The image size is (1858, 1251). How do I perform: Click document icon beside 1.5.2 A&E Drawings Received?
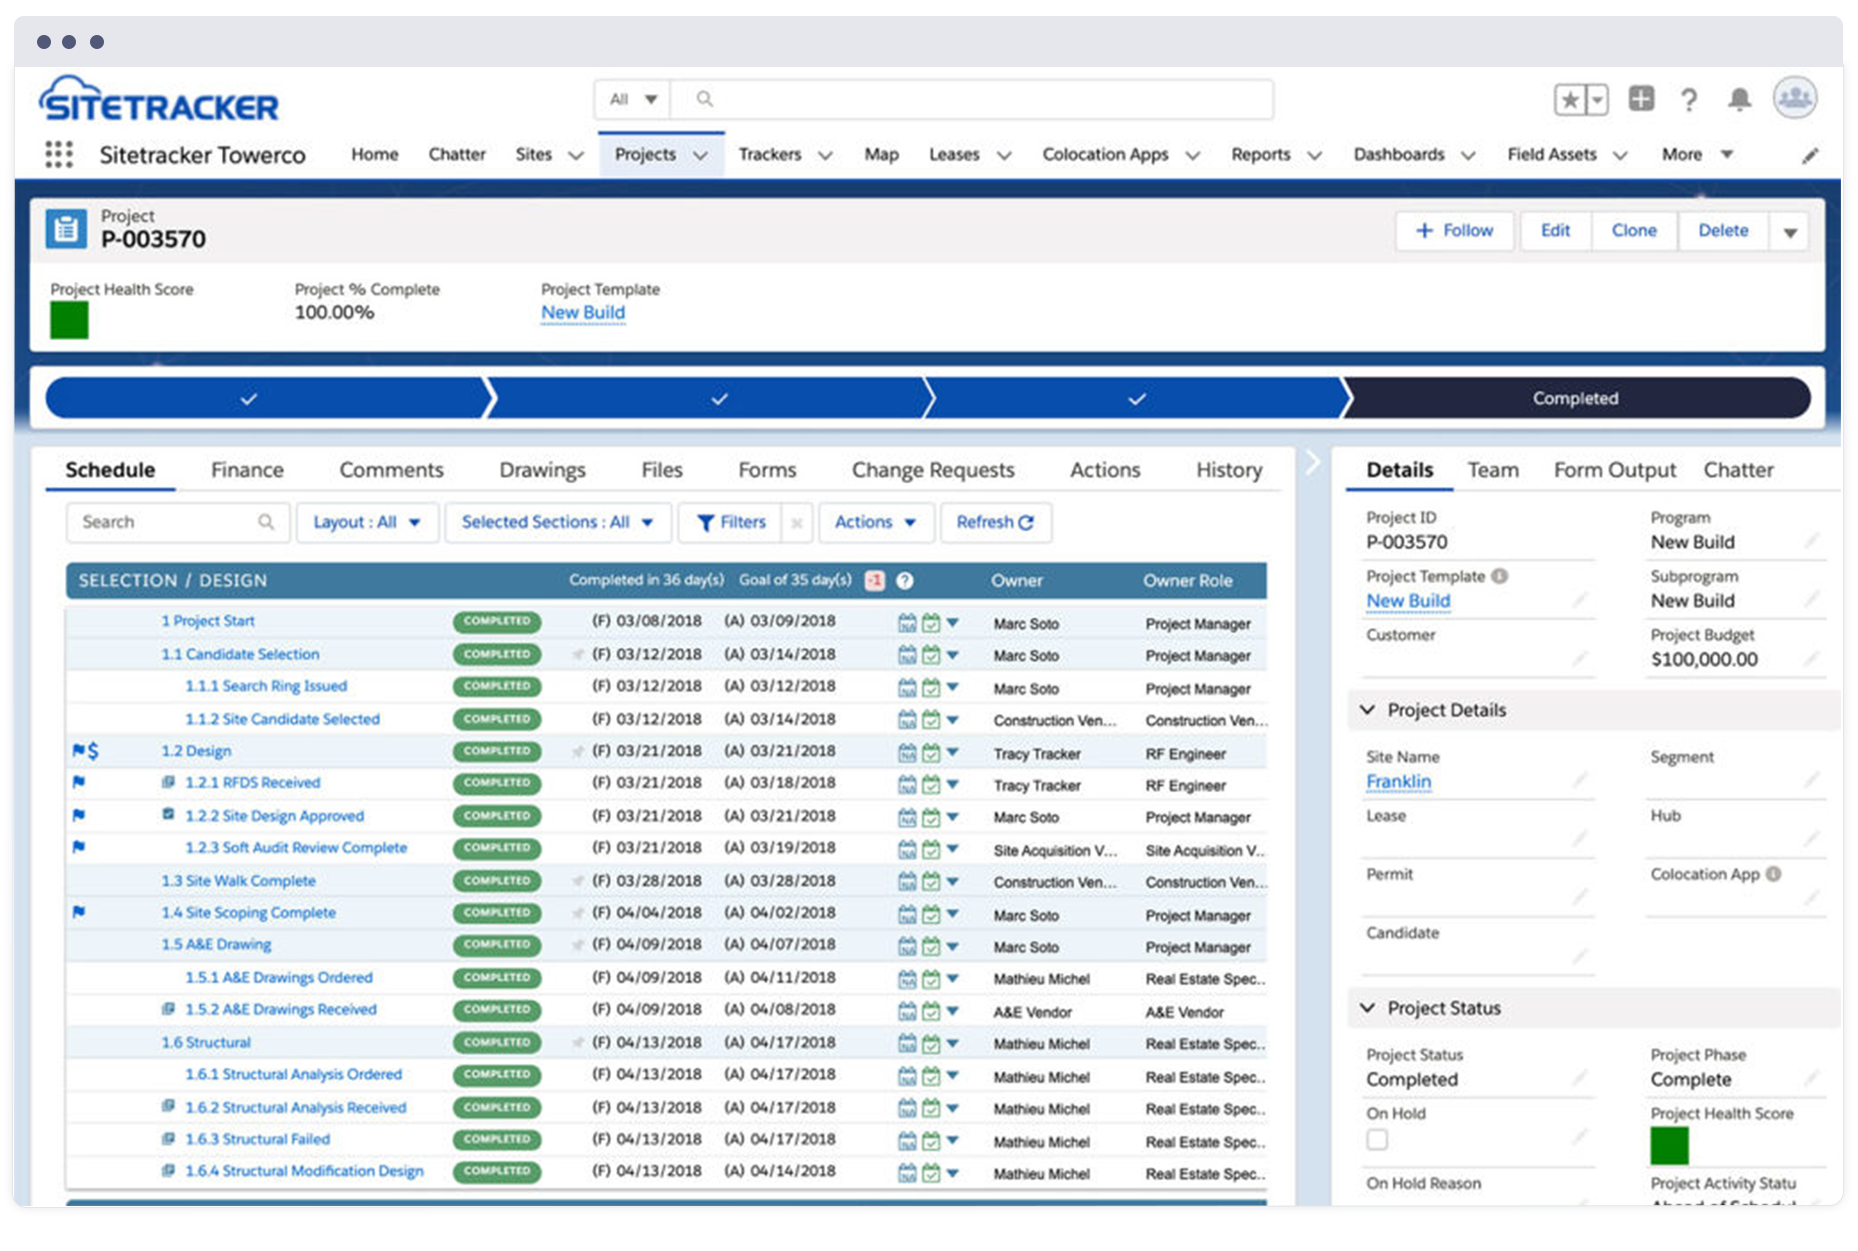tap(169, 1009)
